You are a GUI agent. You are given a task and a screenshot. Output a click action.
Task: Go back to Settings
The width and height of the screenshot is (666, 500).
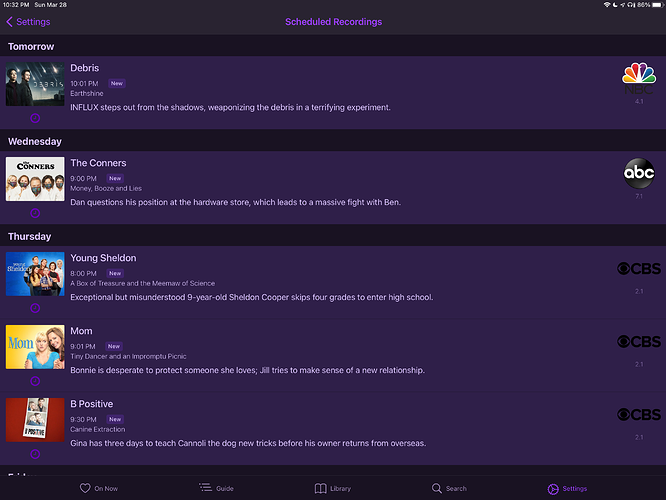pos(29,22)
